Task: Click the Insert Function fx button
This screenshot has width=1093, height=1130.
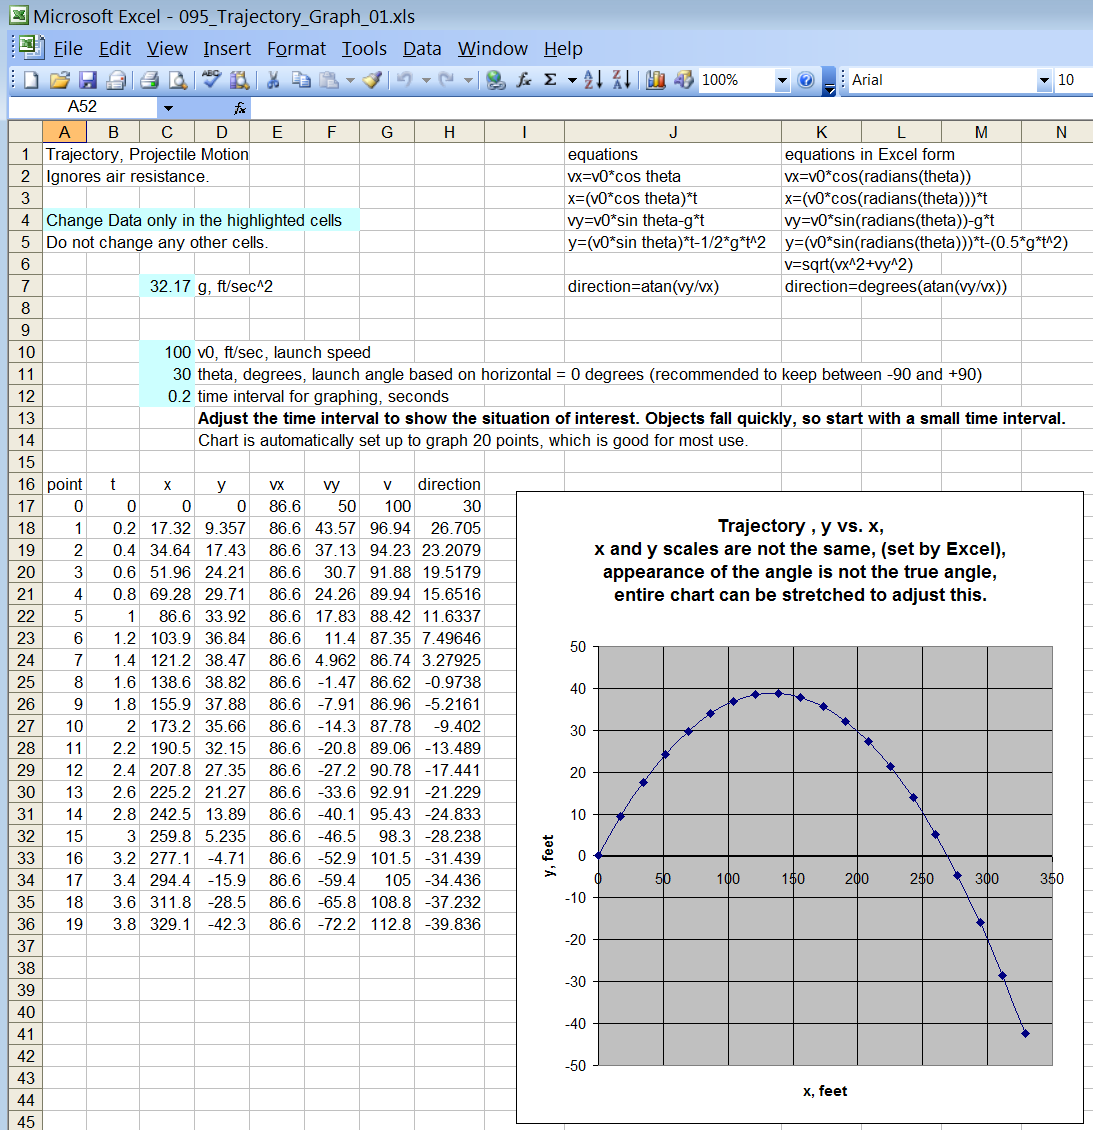Action: coord(240,107)
